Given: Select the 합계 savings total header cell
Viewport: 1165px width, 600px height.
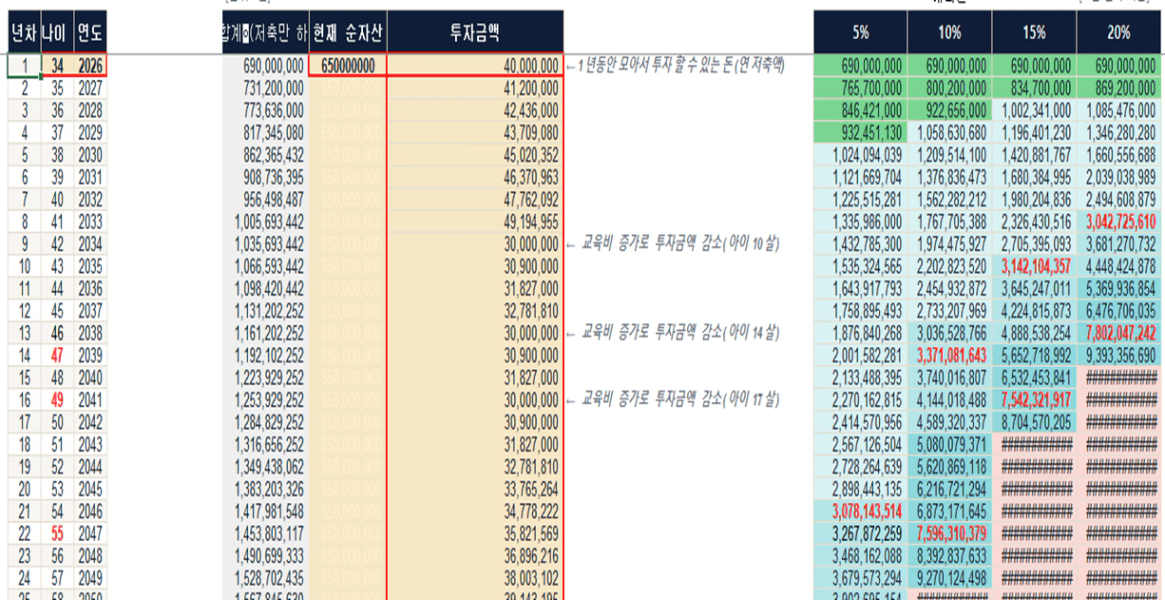Looking at the screenshot, I should pyautogui.click(x=265, y=32).
